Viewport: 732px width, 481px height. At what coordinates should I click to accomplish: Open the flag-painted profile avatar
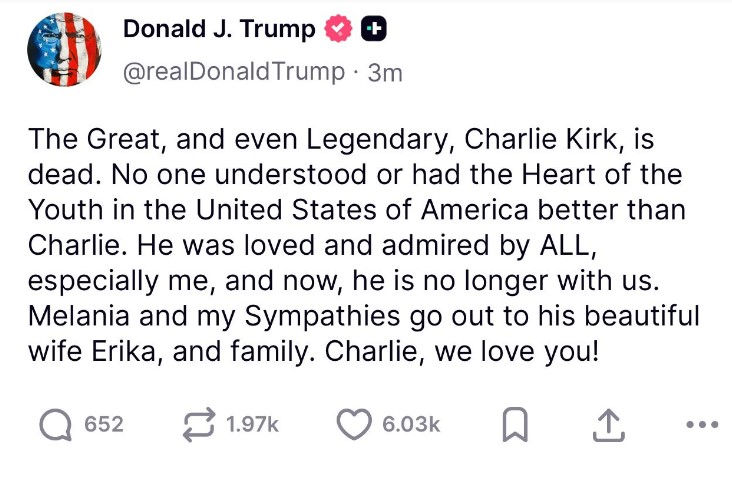click(64, 50)
